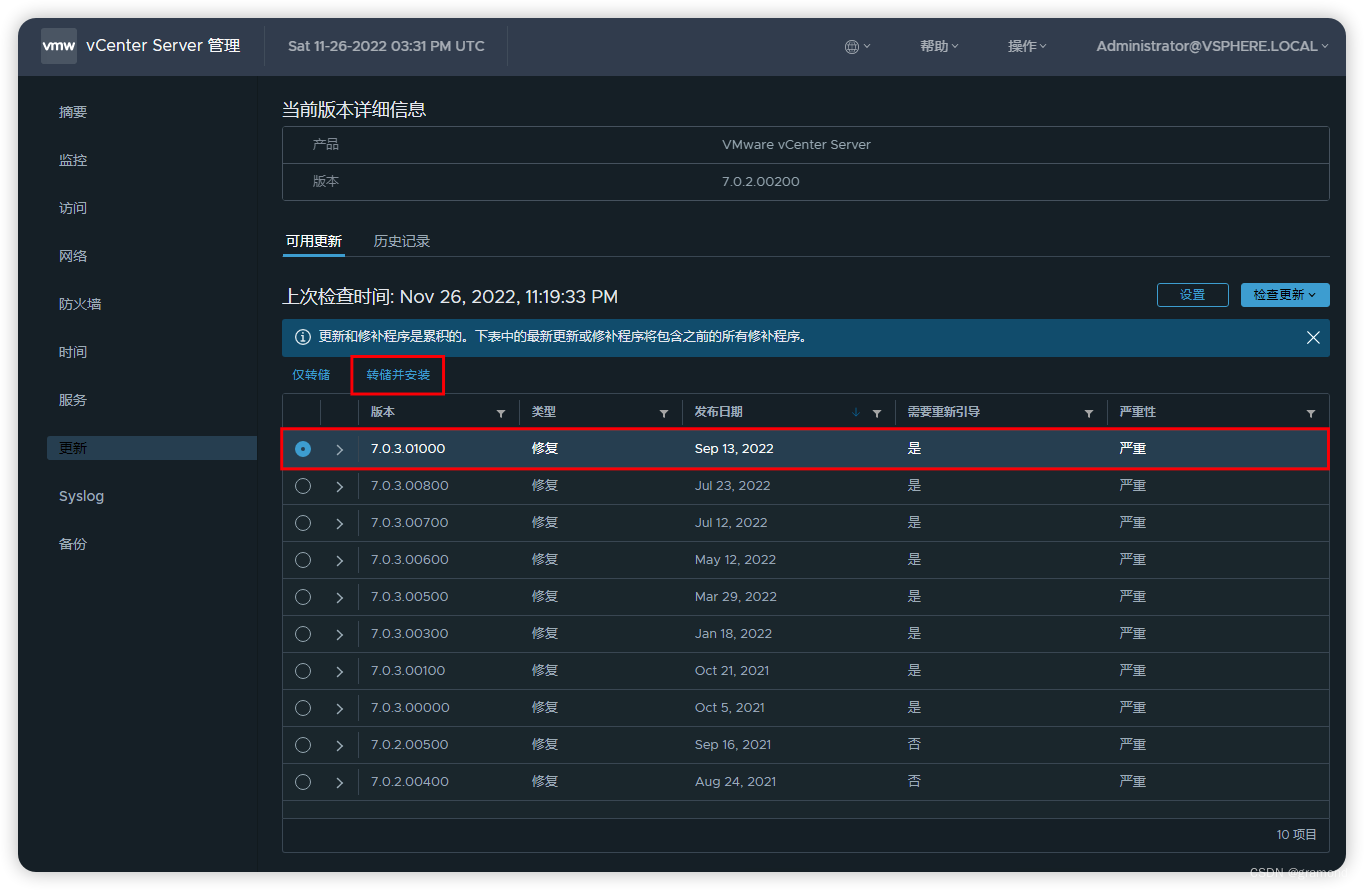Open Administrator@VSPHERE.LOCAL user menu
The height and width of the screenshot is (890, 1364).
point(1212,46)
